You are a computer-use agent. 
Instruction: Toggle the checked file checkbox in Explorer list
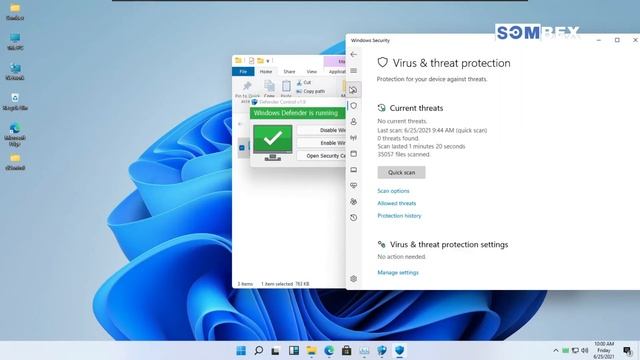242,148
